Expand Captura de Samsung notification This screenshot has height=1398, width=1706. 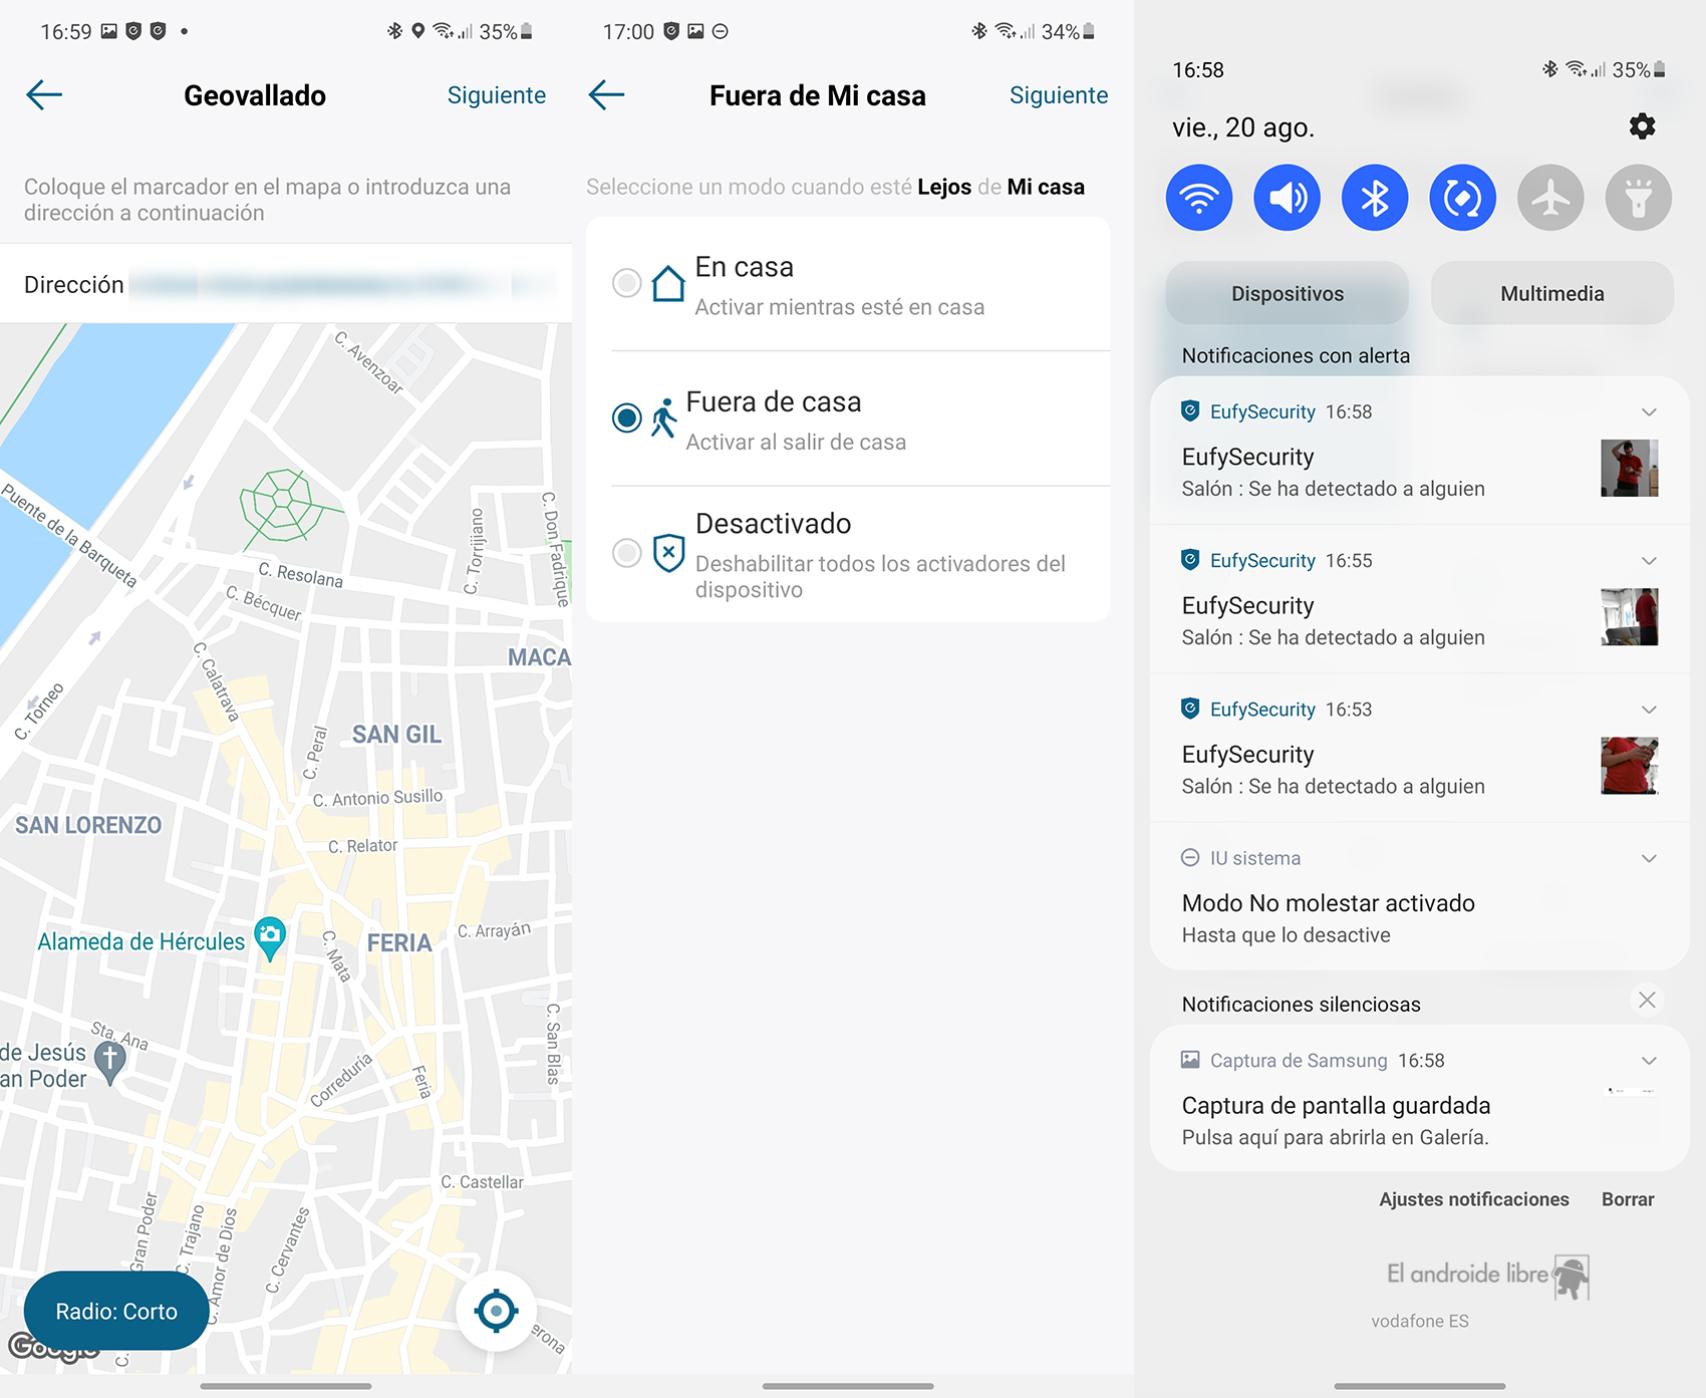click(1648, 1060)
